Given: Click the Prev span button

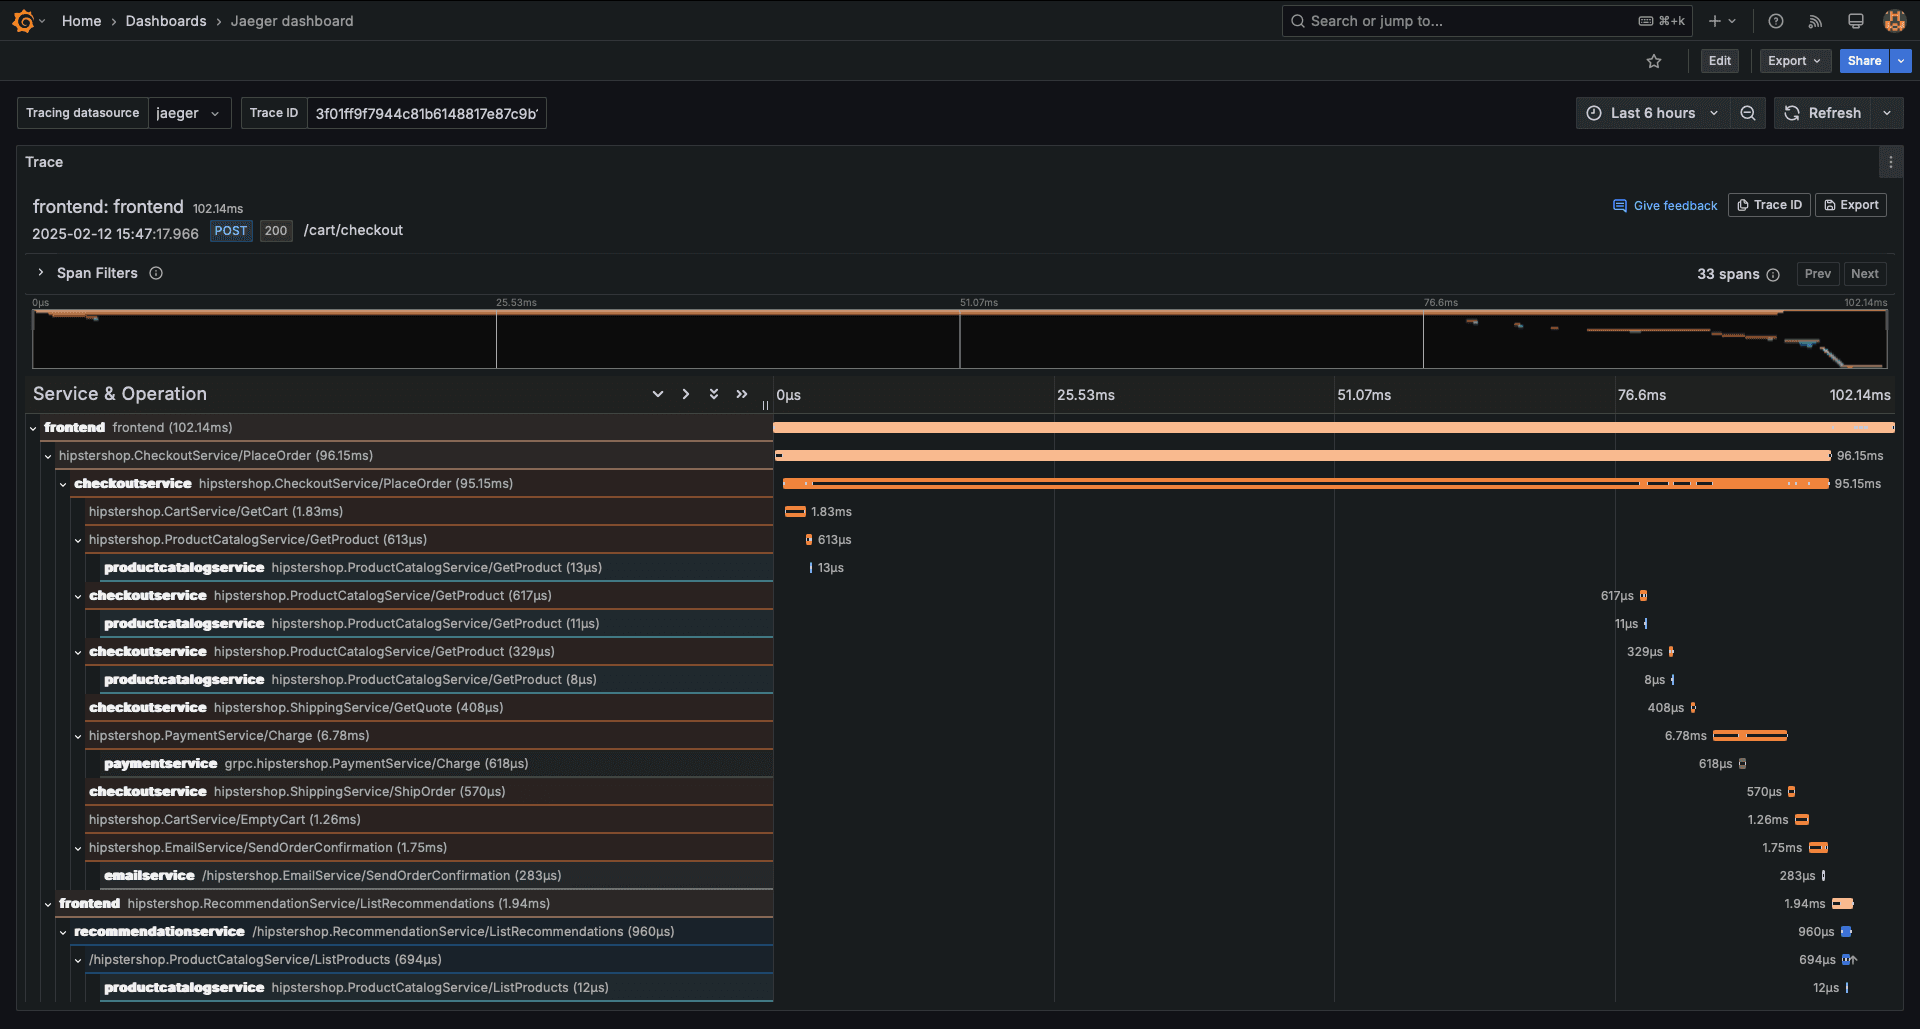Looking at the screenshot, I should point(1818,274).
